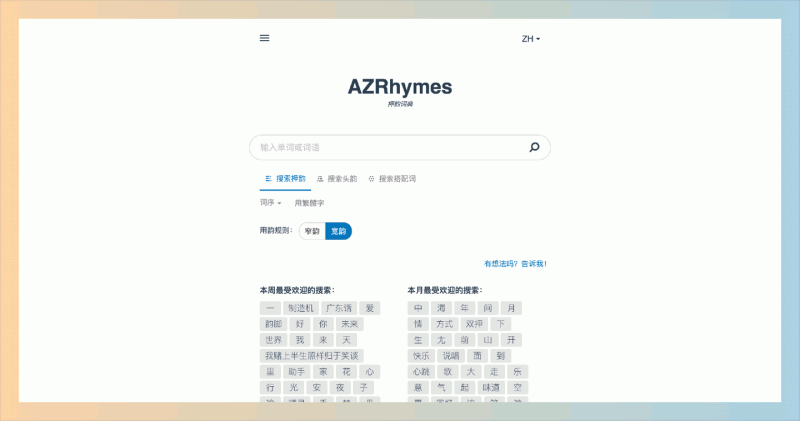Click the 到 search tag
800x421 pixels.
point(501,356)
